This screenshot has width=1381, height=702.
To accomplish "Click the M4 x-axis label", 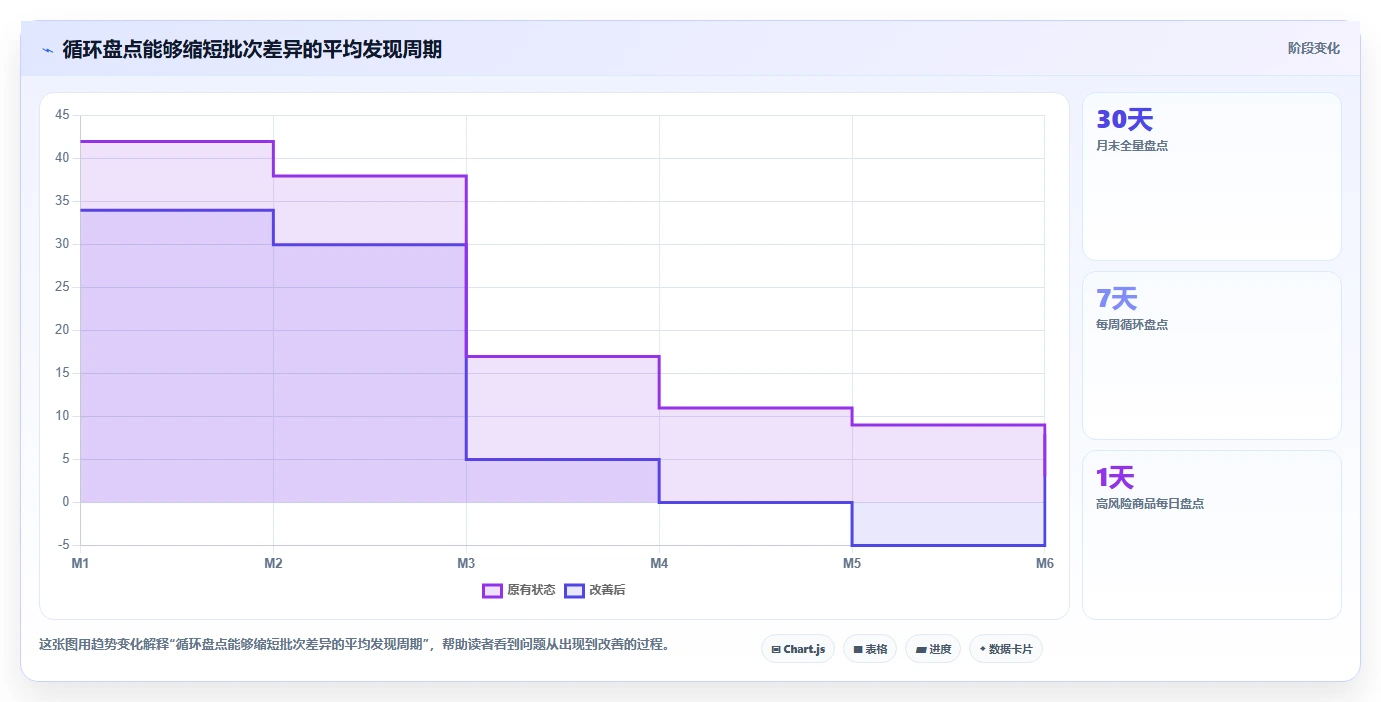I will 659,563.
